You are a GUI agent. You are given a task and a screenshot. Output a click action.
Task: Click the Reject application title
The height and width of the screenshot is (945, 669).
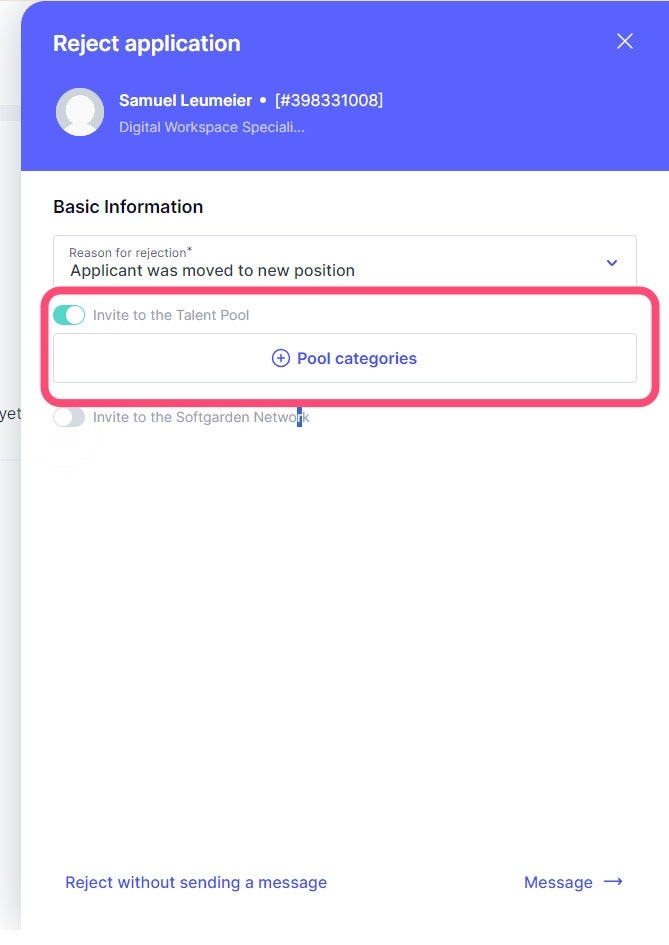(x=147, y=43)
